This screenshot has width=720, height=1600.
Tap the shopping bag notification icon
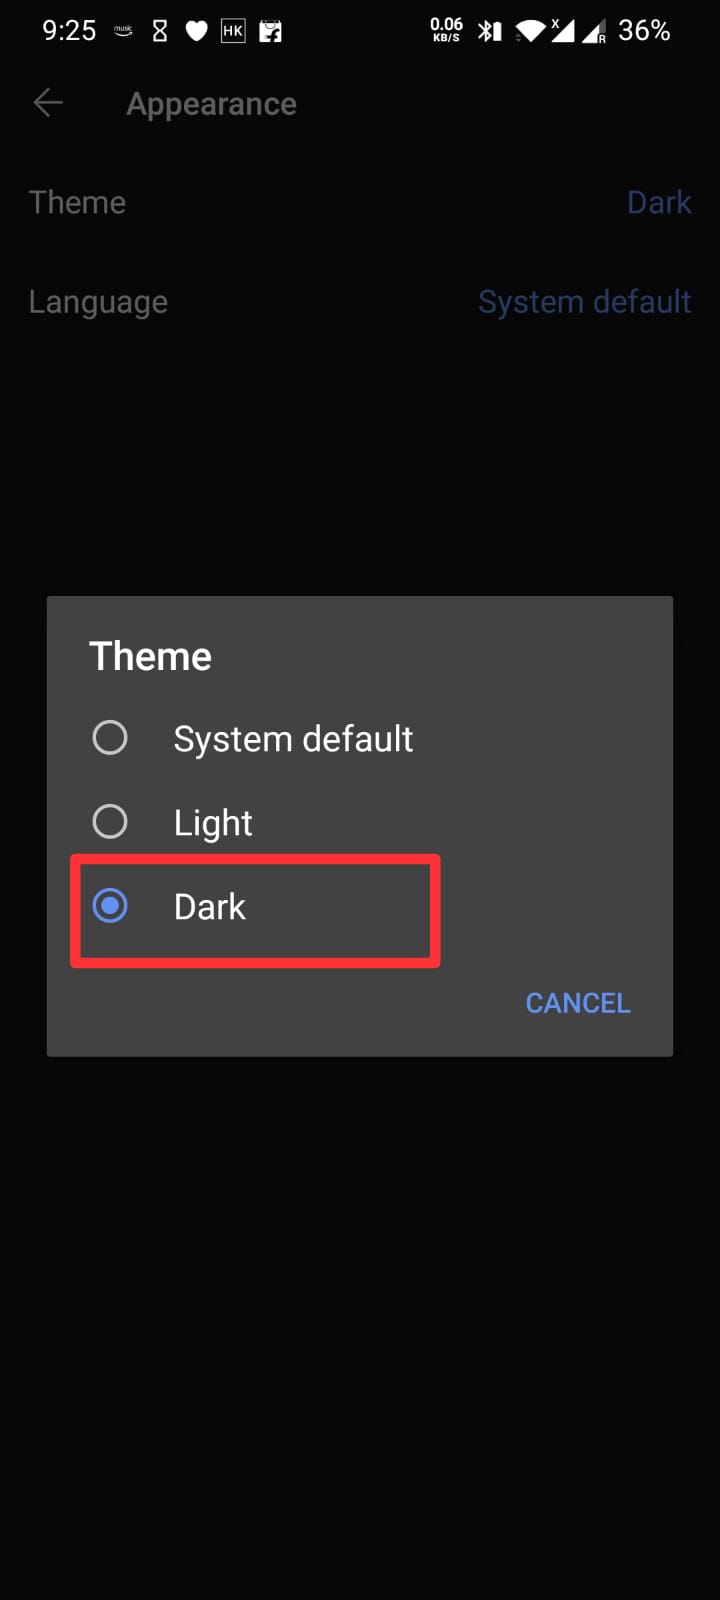pyautogui.click(x=270, y=31)
